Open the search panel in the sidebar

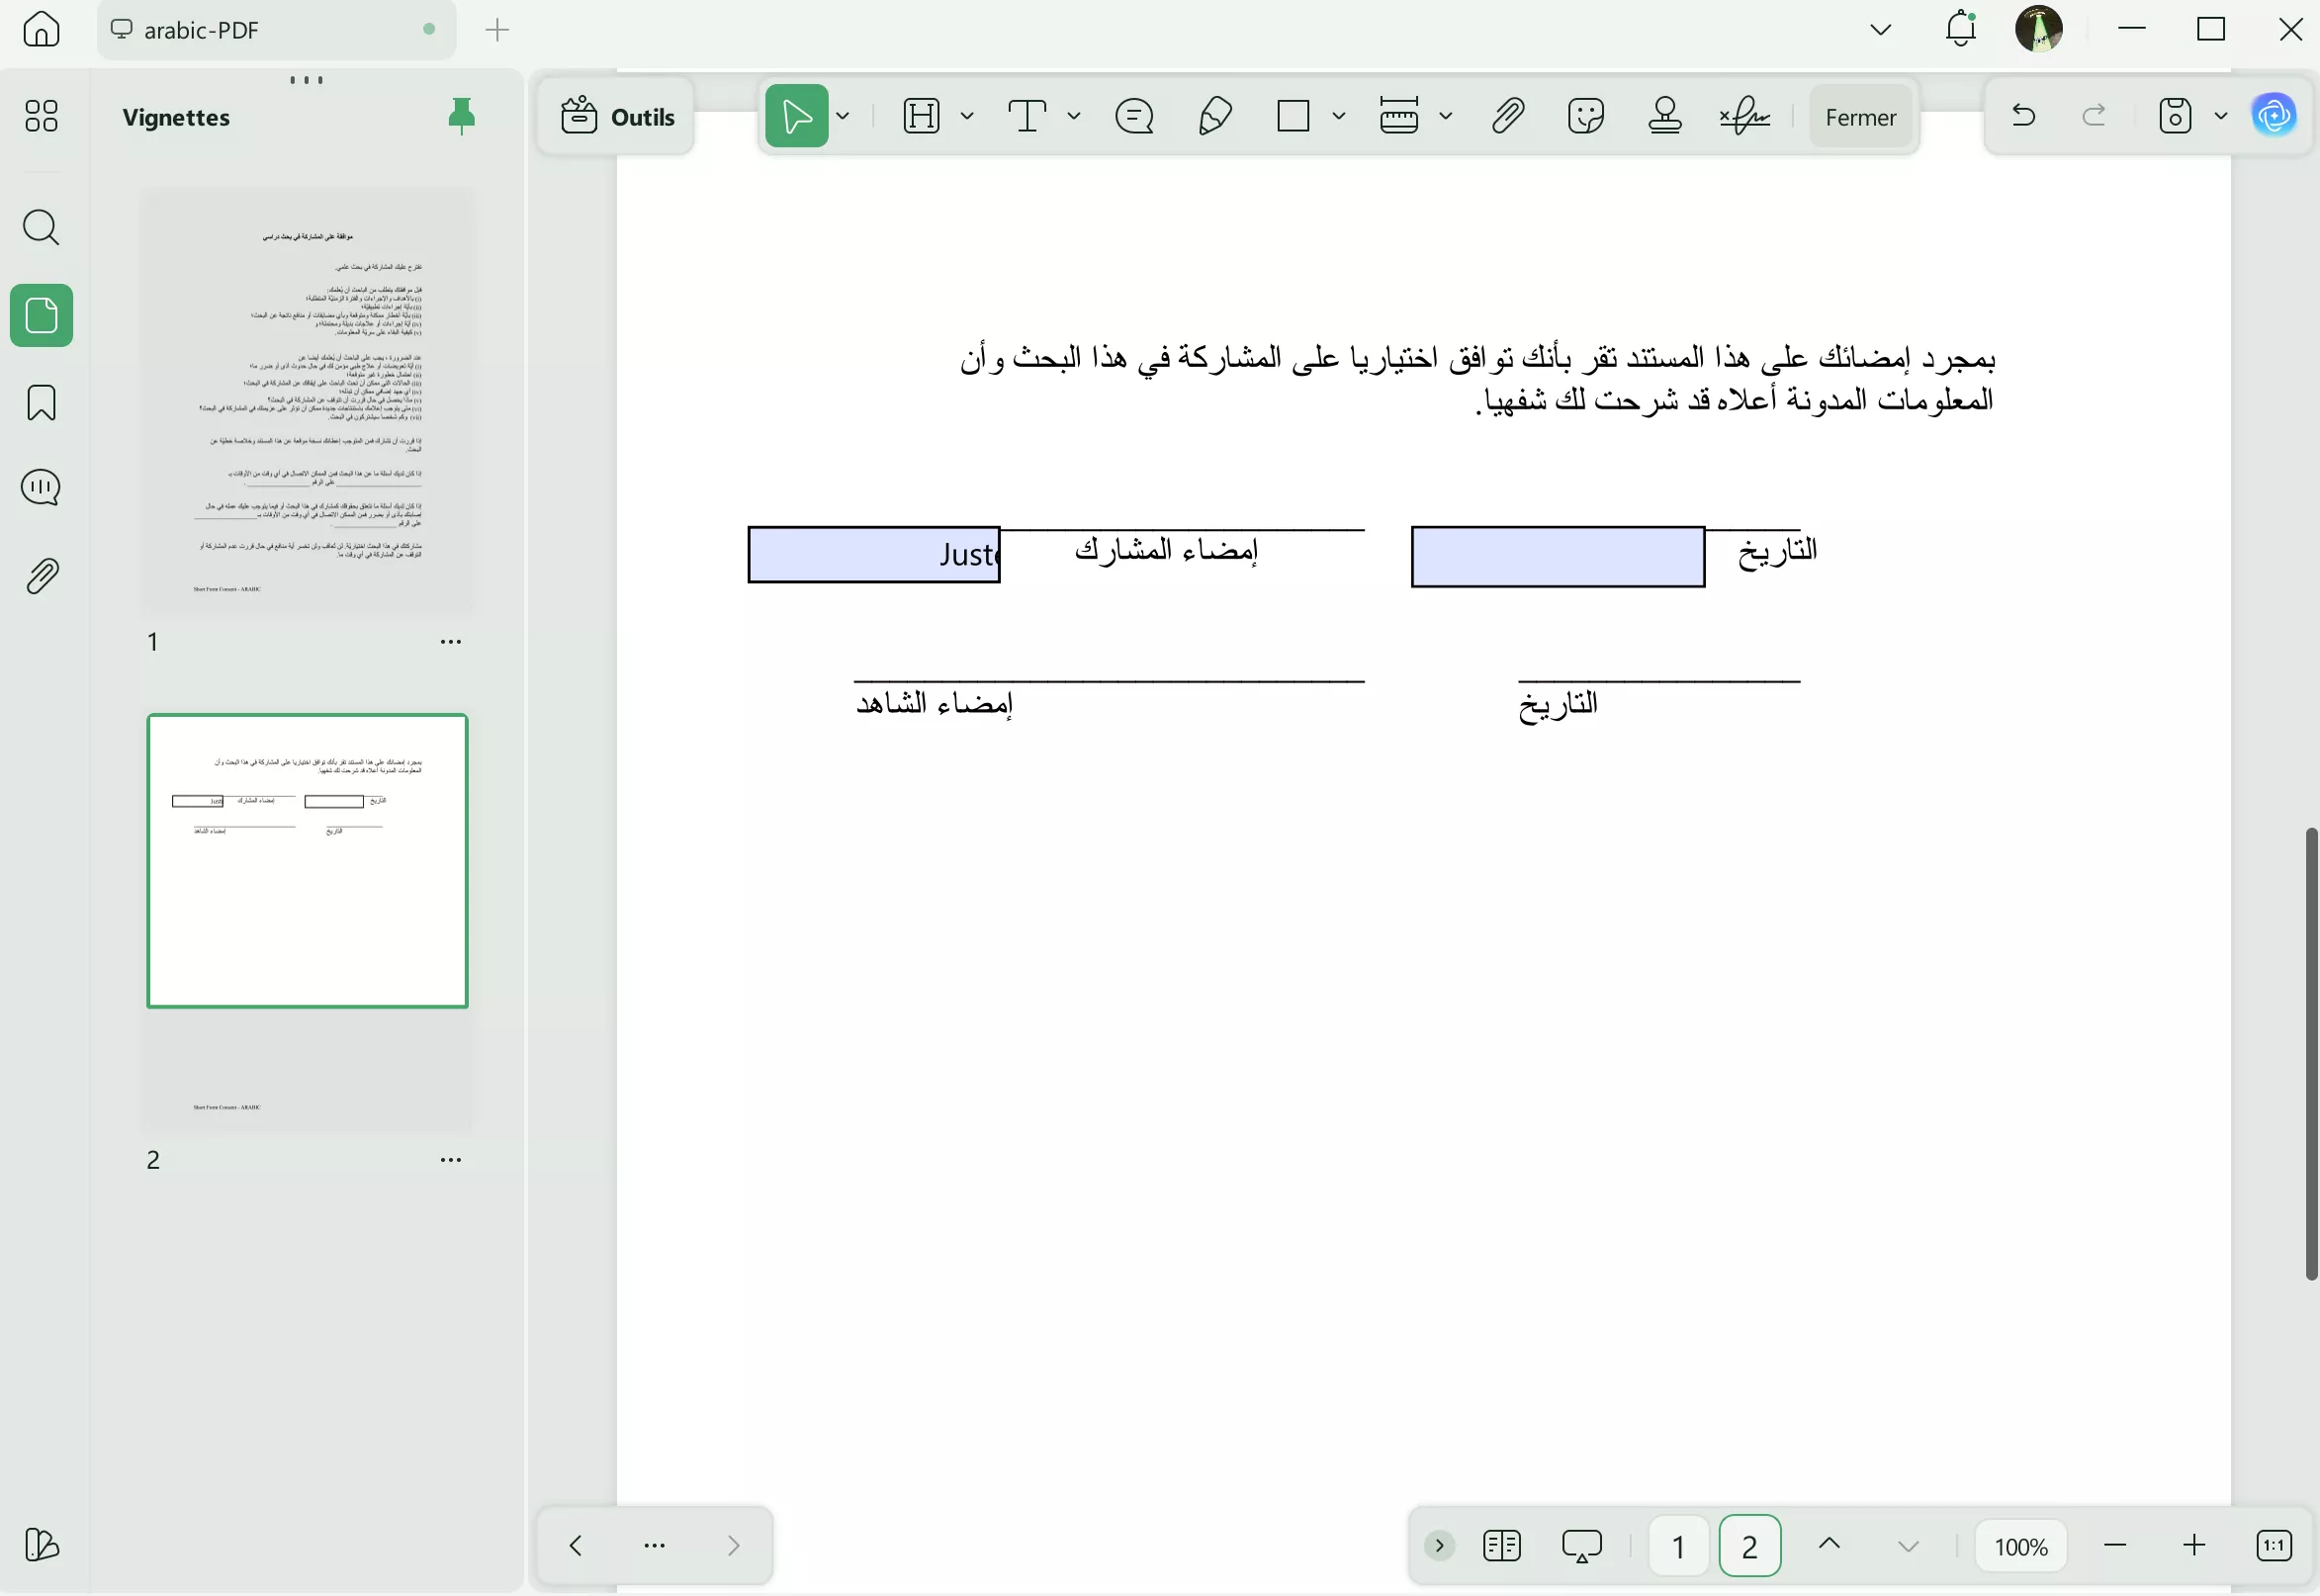(41, 228)
